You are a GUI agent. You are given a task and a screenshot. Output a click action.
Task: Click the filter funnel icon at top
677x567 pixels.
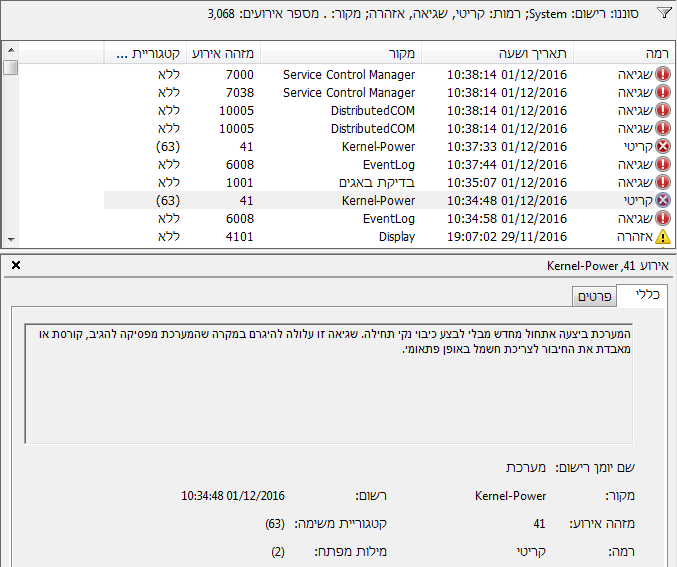click(x=664, y=13)
